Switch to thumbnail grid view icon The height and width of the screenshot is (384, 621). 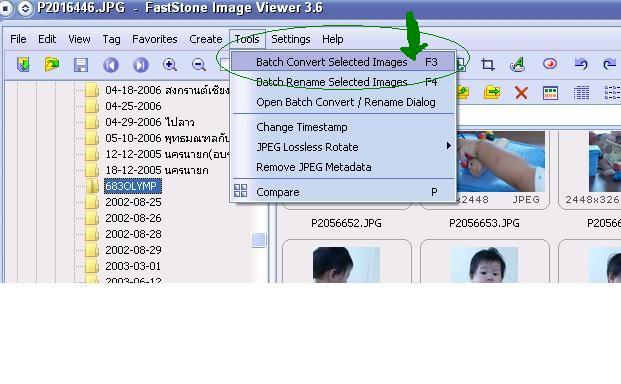coord(551,93)
